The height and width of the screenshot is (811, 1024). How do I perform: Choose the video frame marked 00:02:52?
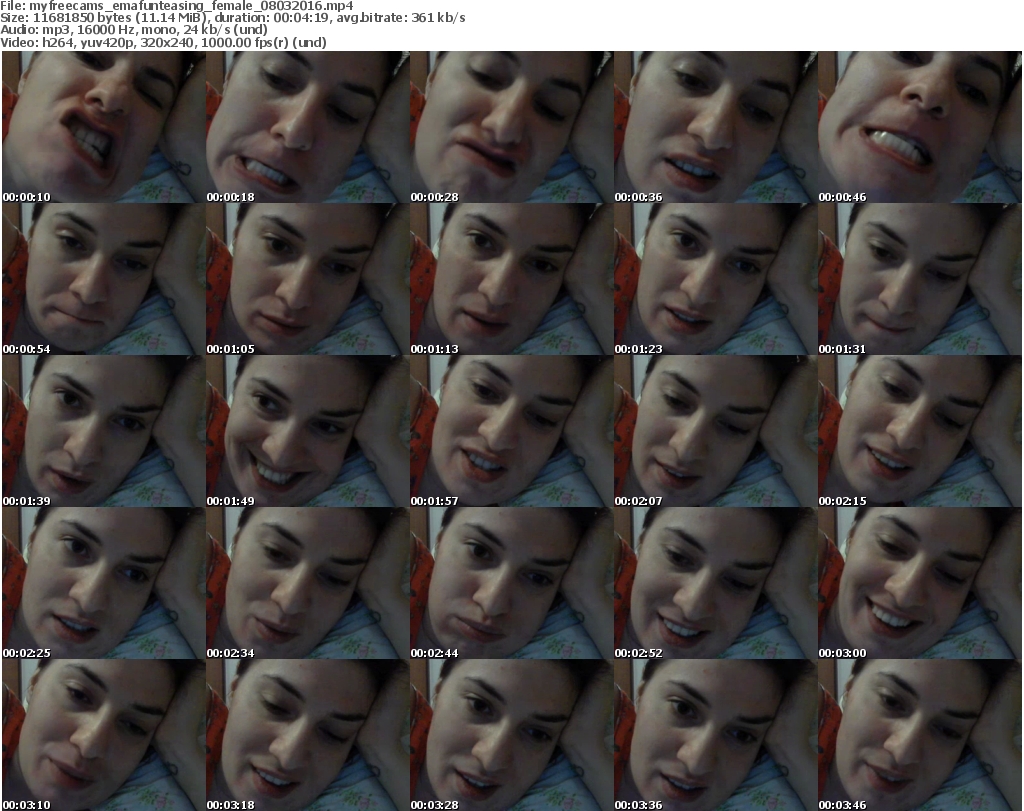(x=716, y=583)
